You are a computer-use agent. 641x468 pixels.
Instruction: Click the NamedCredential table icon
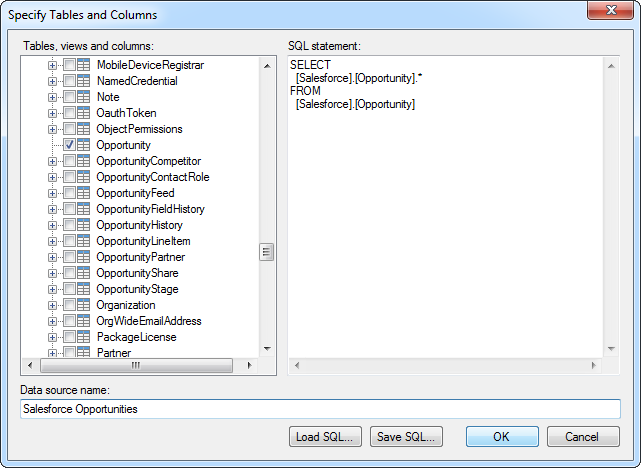tap(84, 81)
